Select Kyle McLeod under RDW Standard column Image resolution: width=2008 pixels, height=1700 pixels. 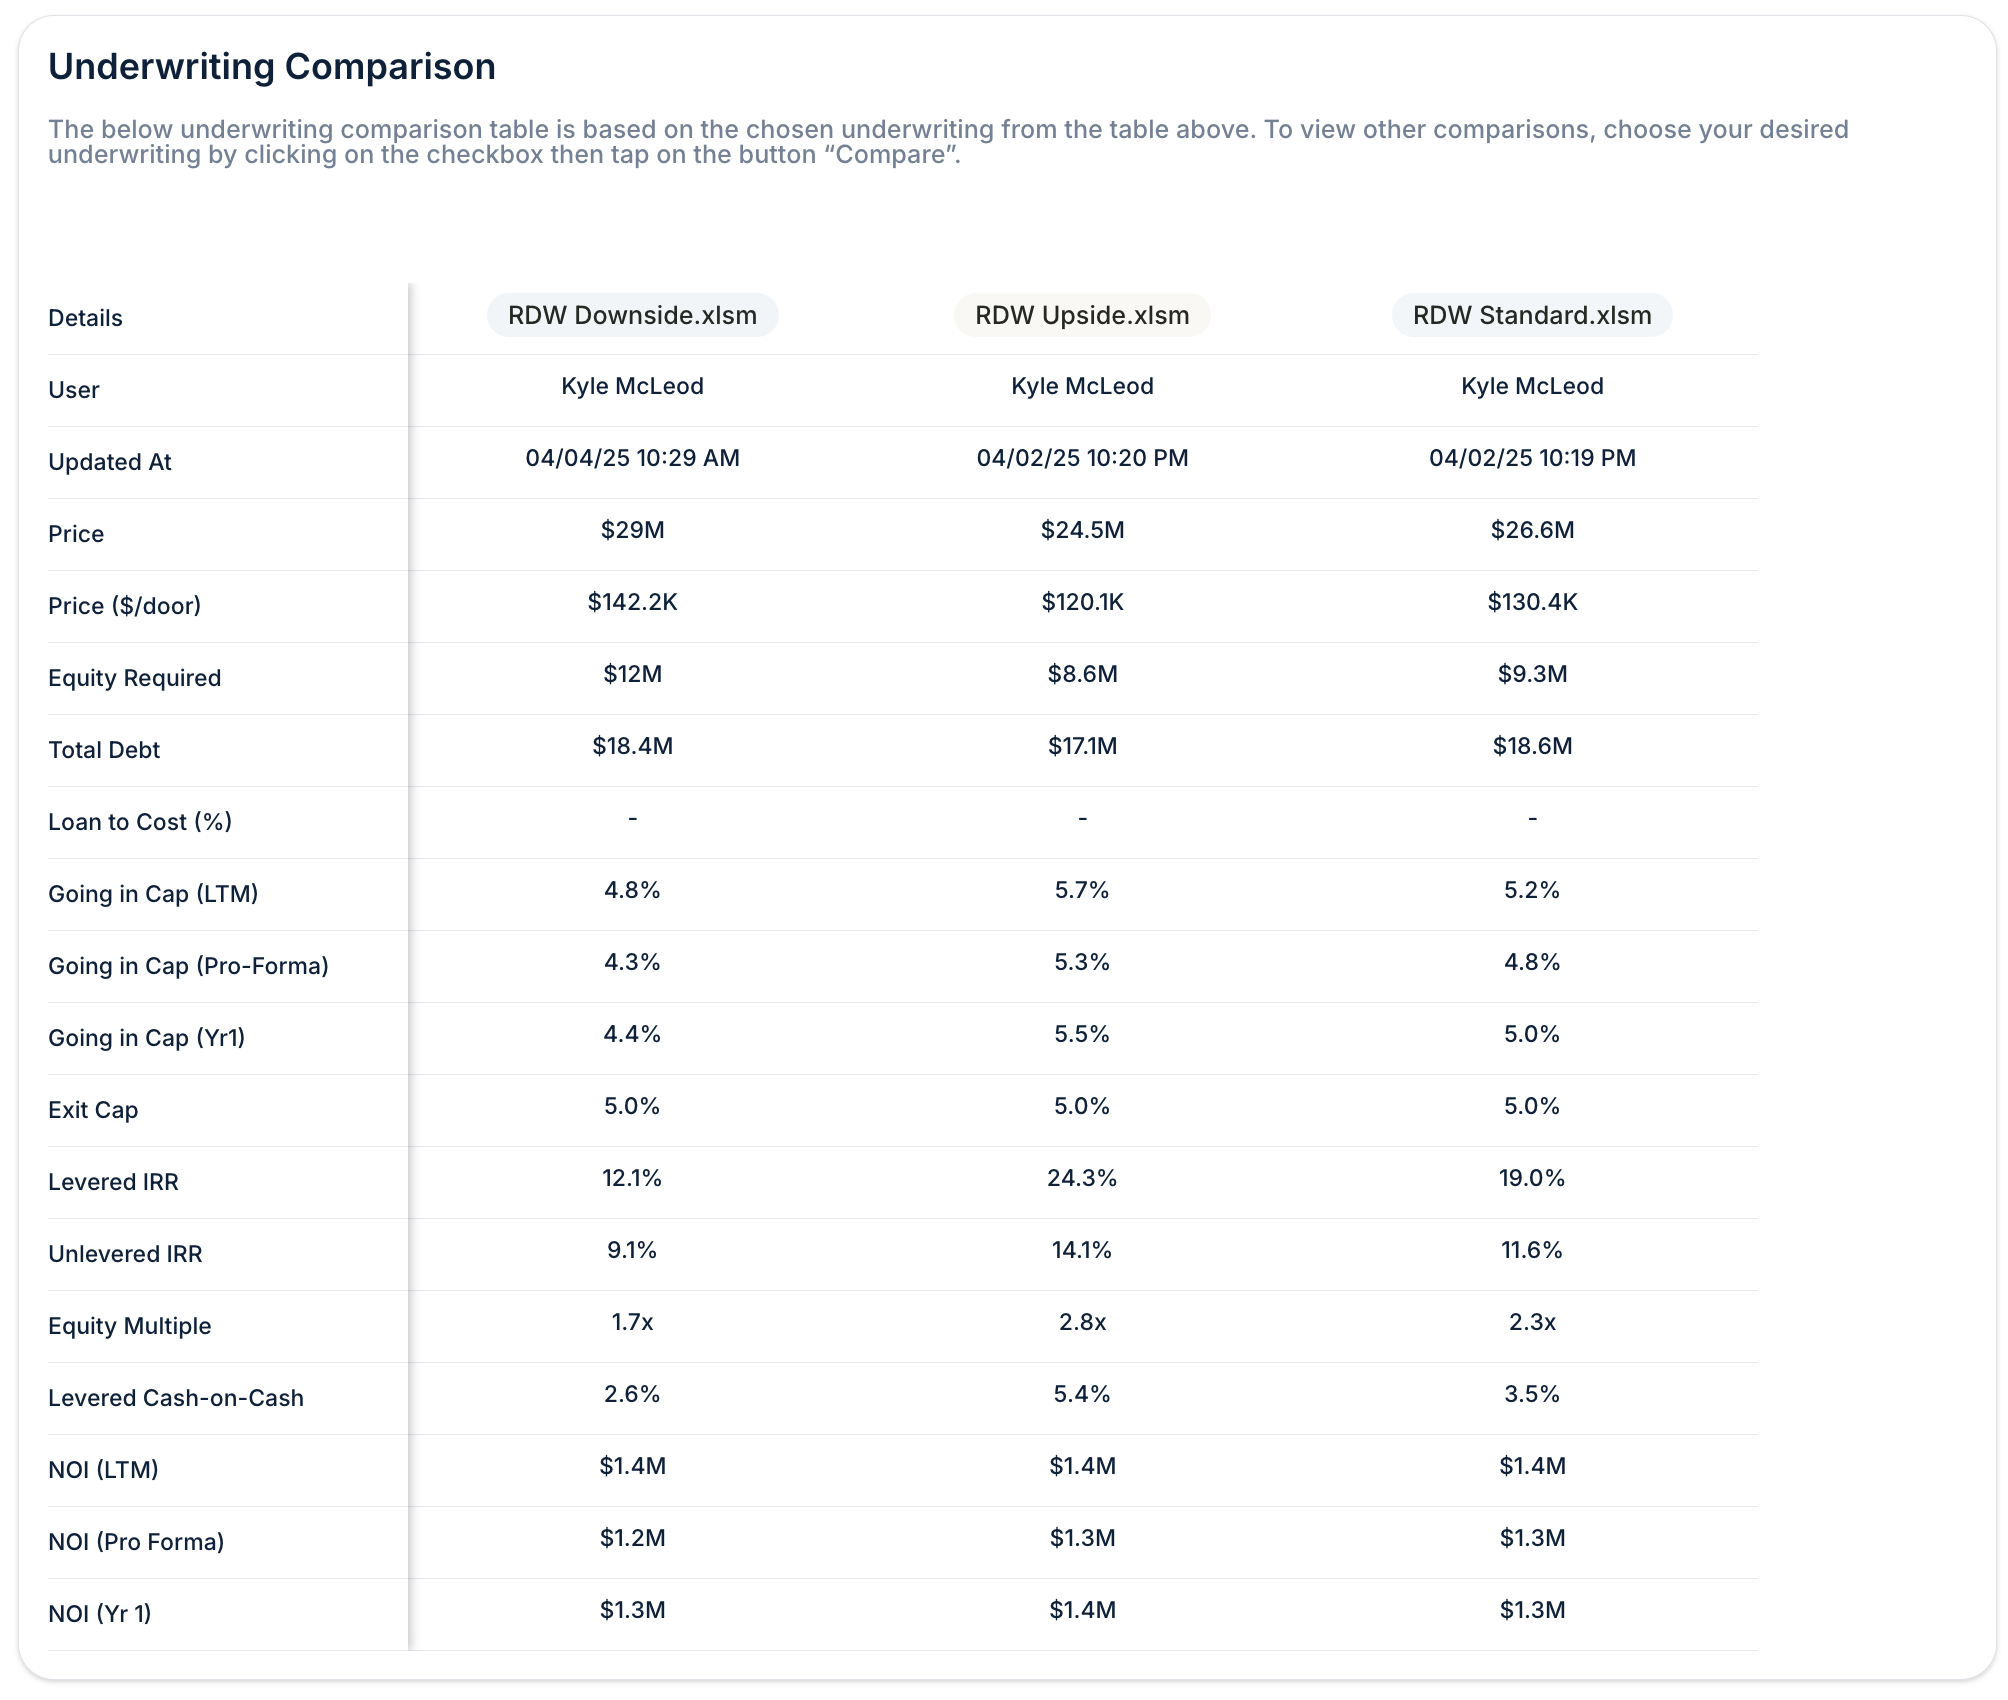coord(1532,386)
